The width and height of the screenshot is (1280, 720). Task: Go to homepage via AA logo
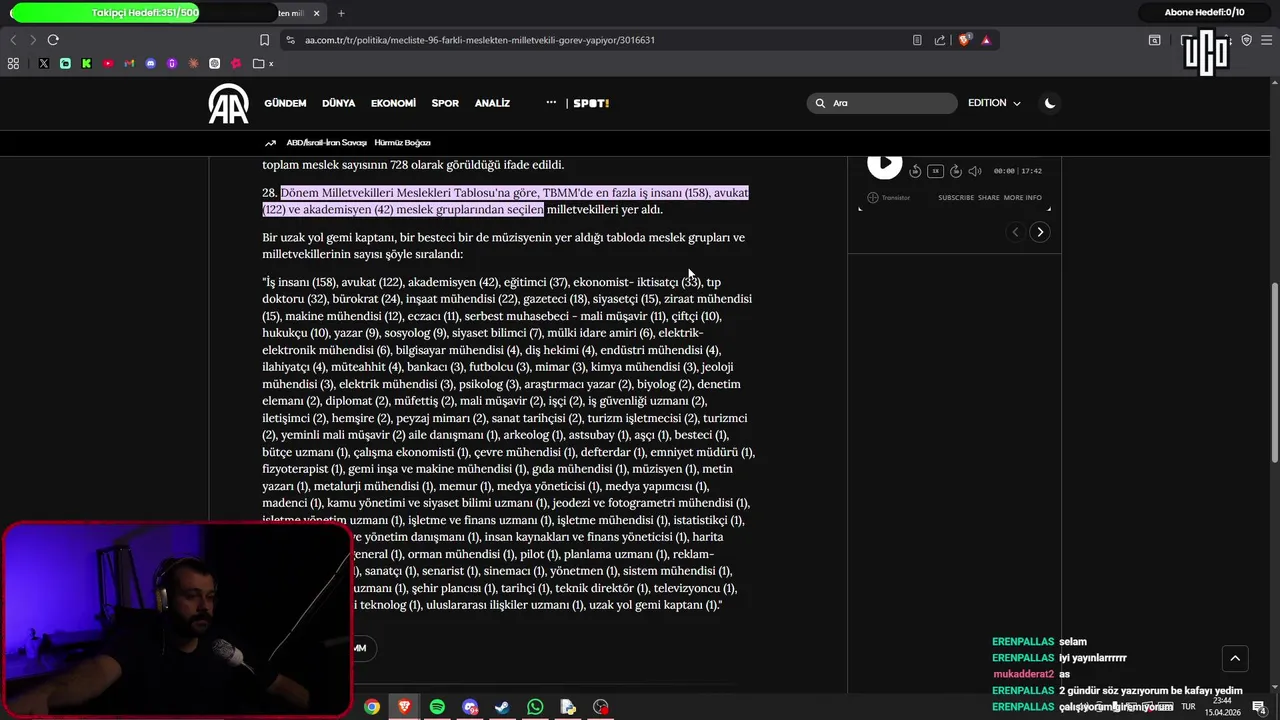click(228, 103)
